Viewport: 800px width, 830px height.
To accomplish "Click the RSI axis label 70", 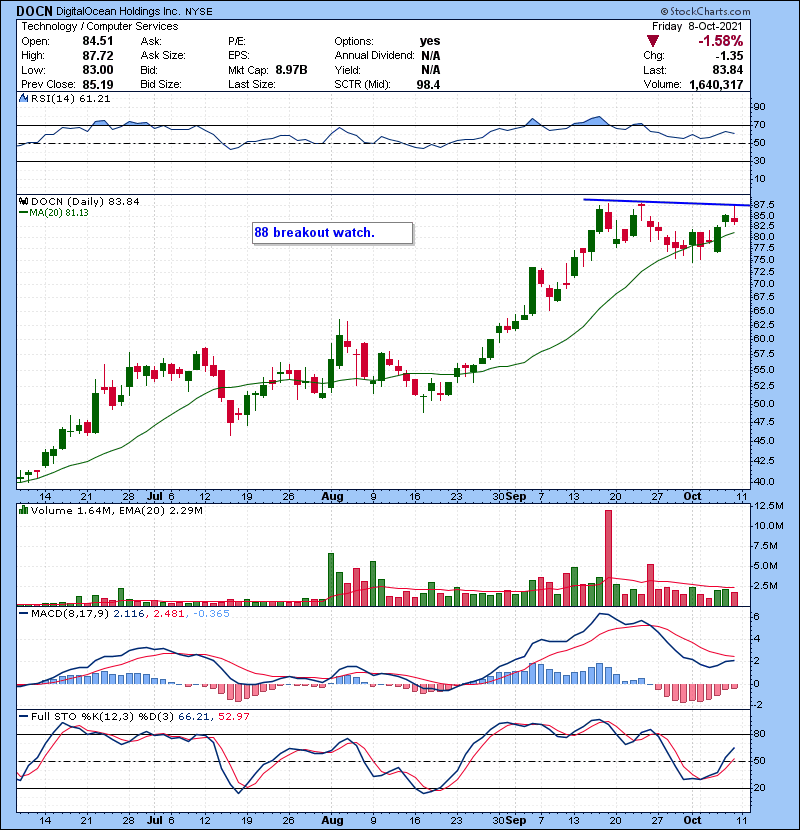I will (759, 125).
